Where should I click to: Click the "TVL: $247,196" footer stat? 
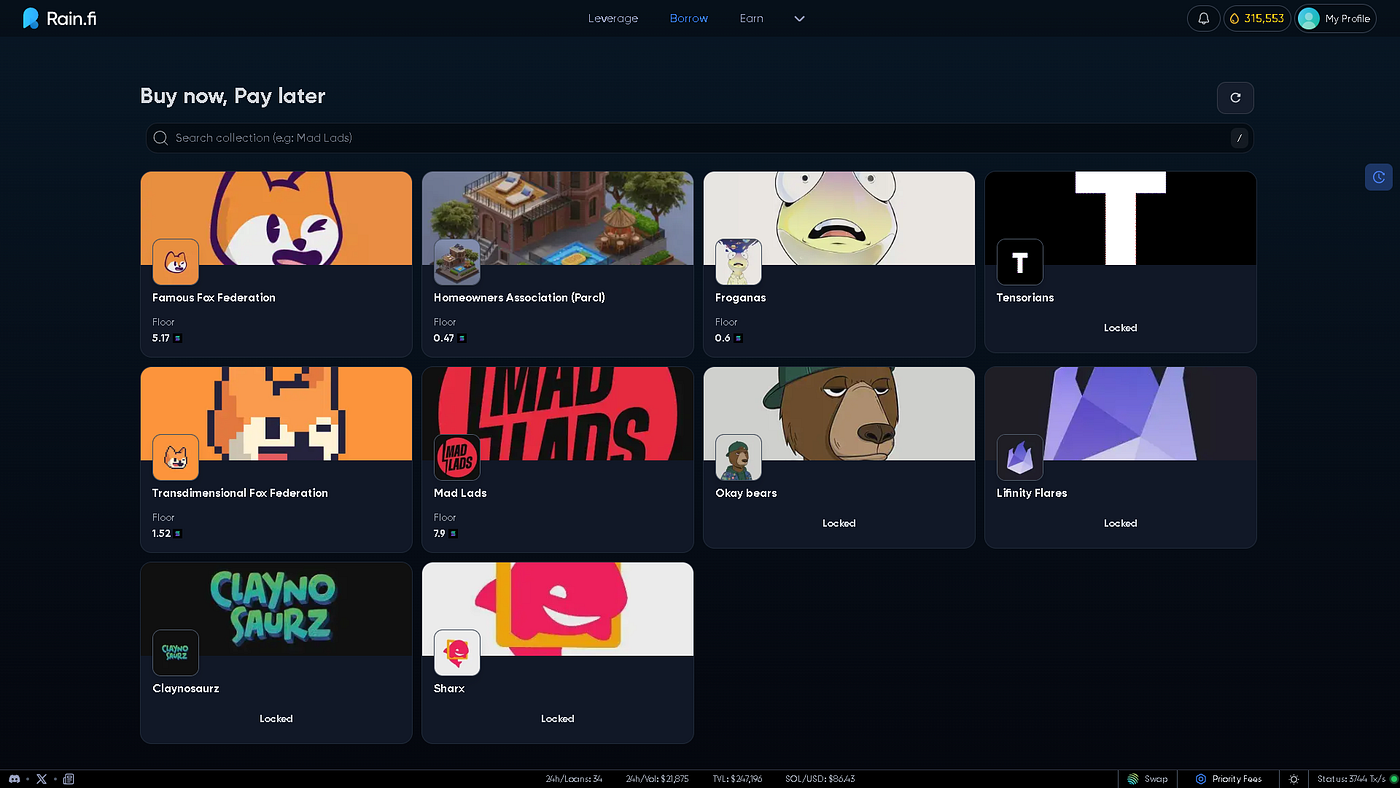click(x=737, y=779)
